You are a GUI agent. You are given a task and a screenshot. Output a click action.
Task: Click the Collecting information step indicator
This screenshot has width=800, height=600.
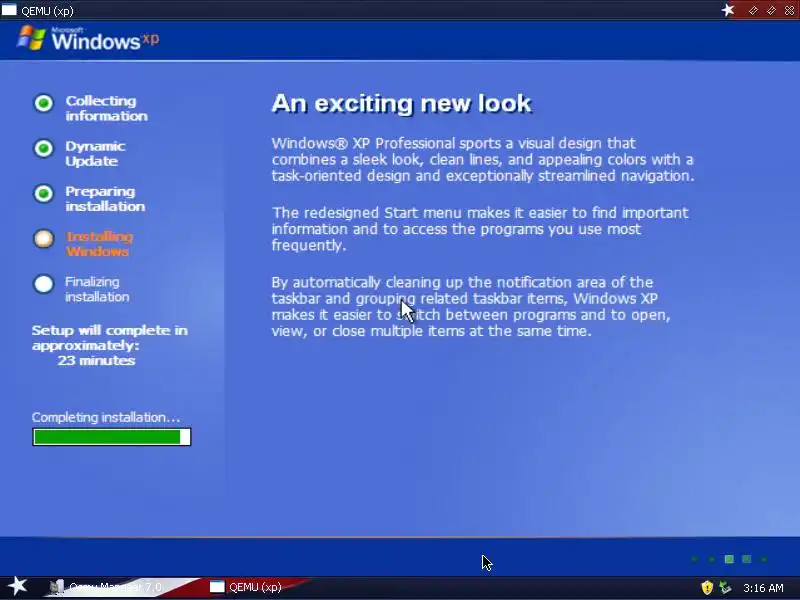(44, 103)
